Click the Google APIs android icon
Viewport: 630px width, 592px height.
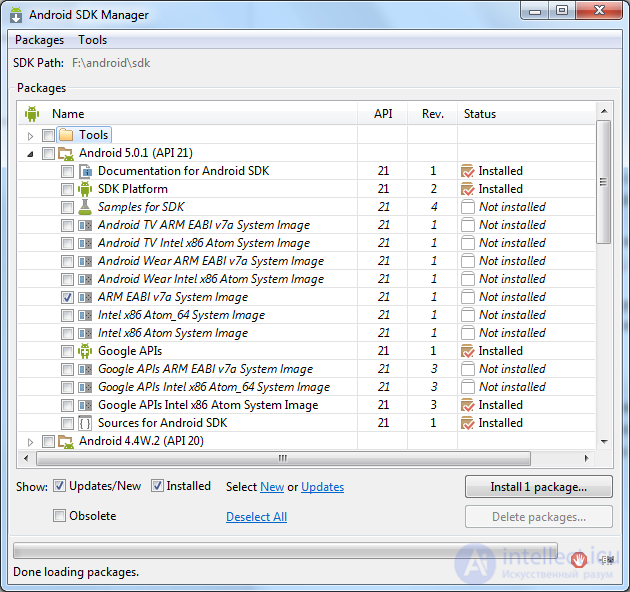[85, 351]
